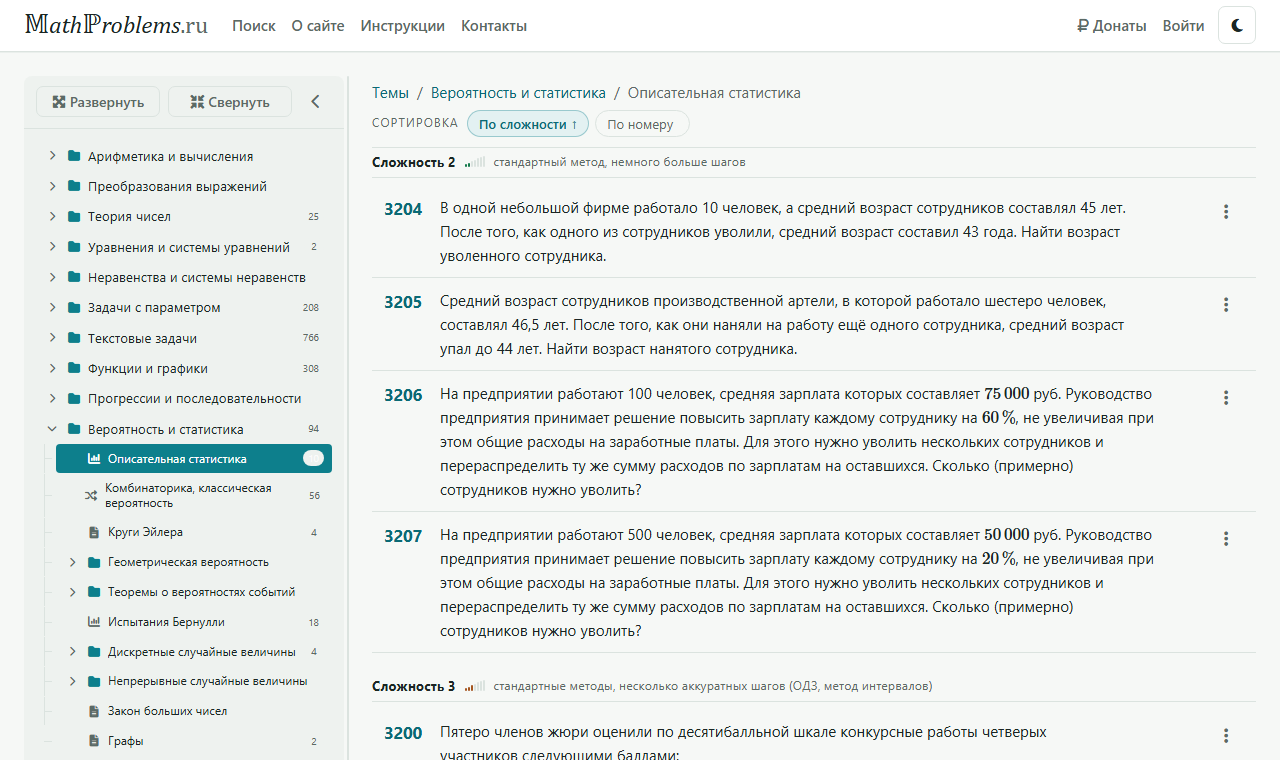Expand the Арифметика и вычисления chevron
The image size is (1280, 760).
pos(52,156)
